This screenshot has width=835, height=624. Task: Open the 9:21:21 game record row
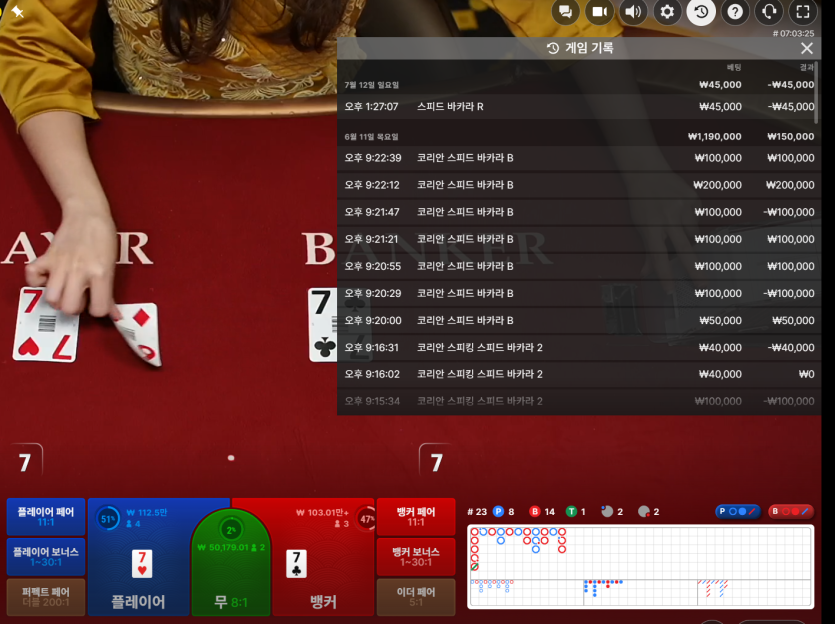(579, 239)
